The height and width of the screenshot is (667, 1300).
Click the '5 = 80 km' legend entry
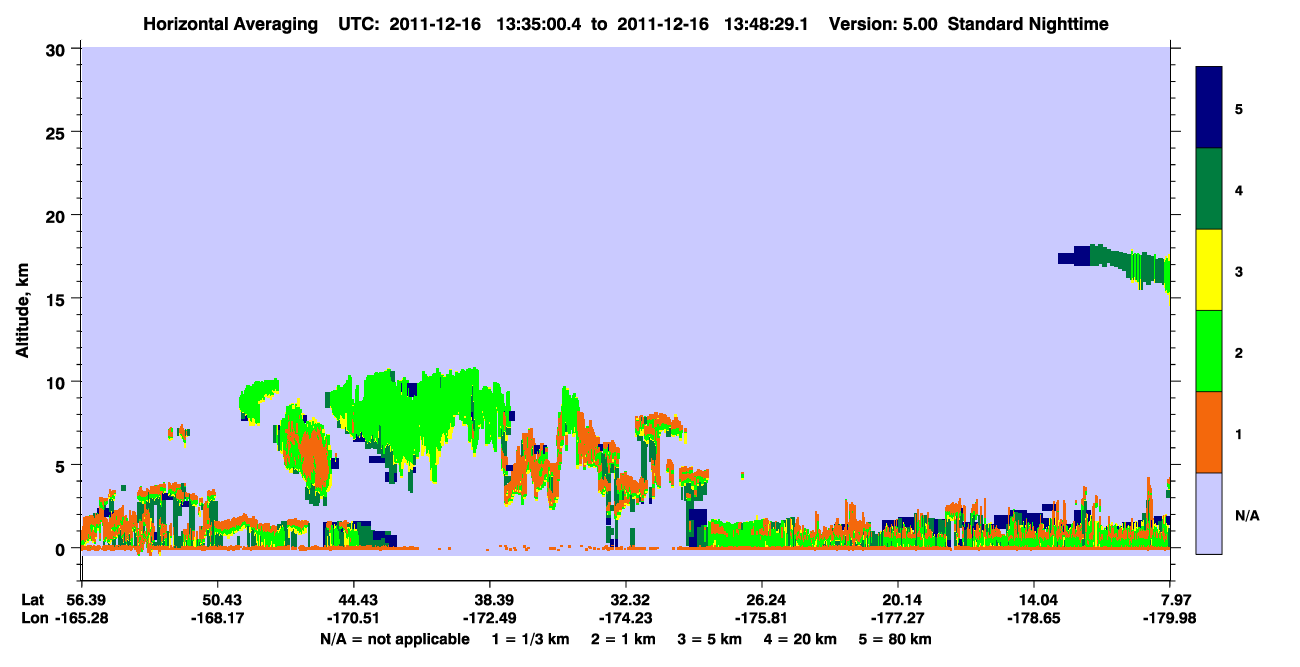(x=894, y=639)
